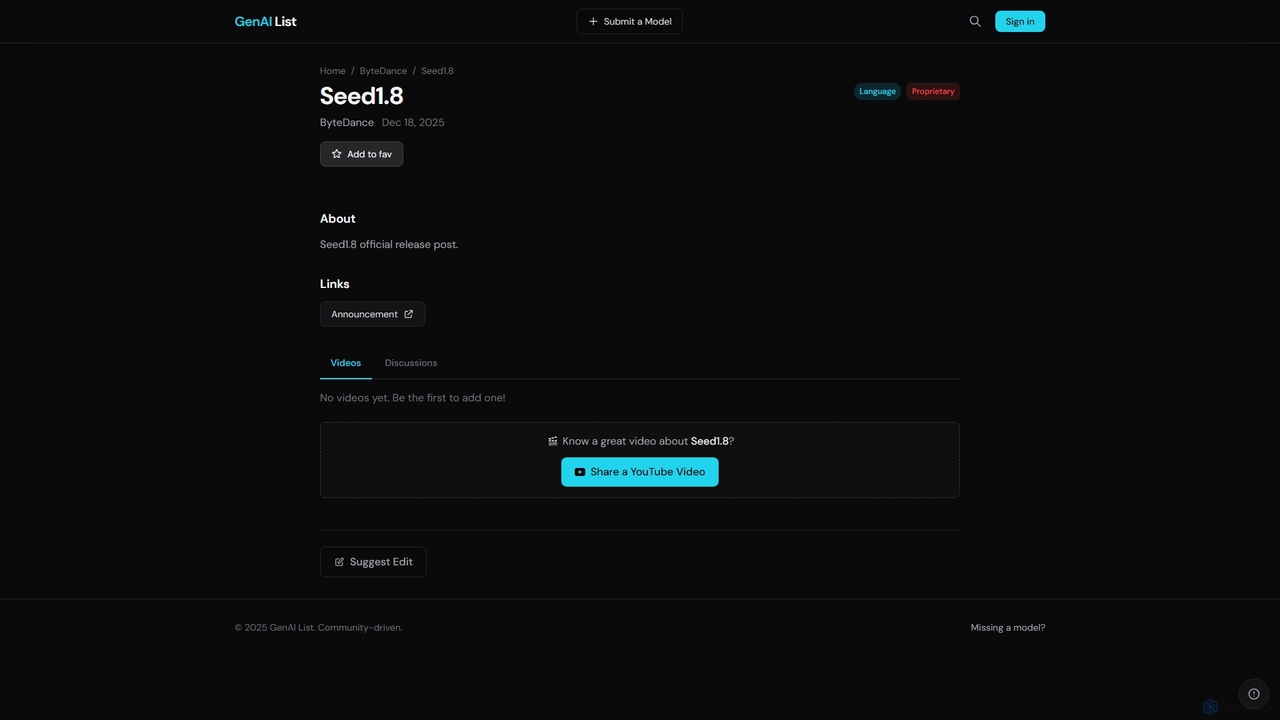Switch to the Discussions tab
1280x720 pixels.
click(411, 363)
